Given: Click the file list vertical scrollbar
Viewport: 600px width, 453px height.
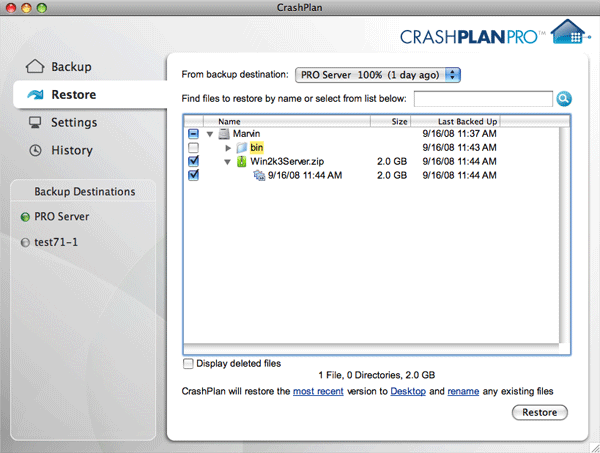Looking at the screenshot, I should [x=564, y=235].
